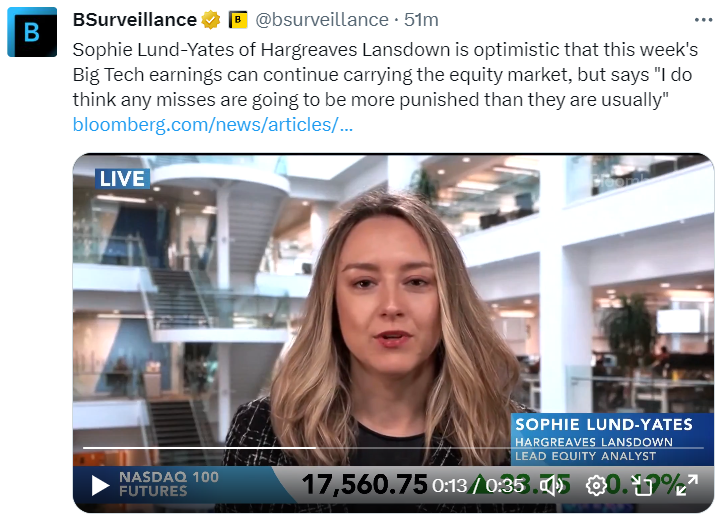Click the 51m post timestamp

[421, 20]
